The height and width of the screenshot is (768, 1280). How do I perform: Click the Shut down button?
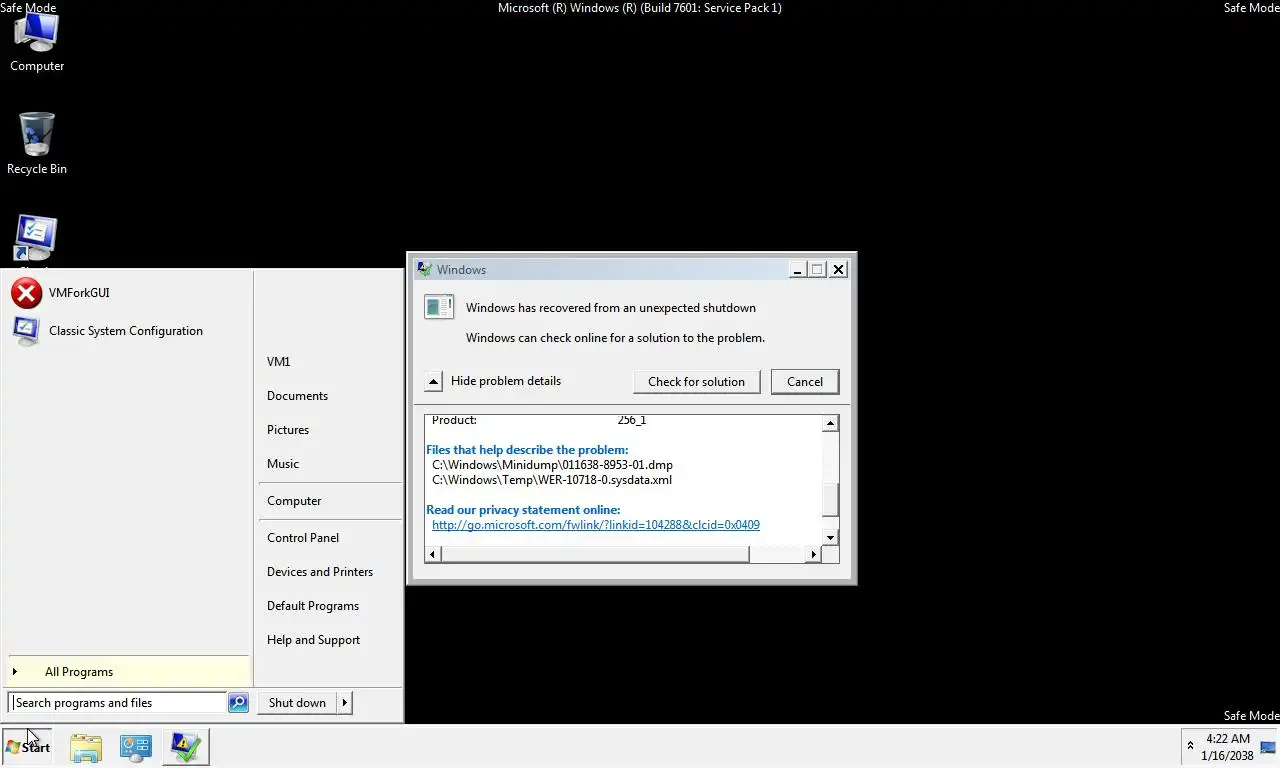297,703
